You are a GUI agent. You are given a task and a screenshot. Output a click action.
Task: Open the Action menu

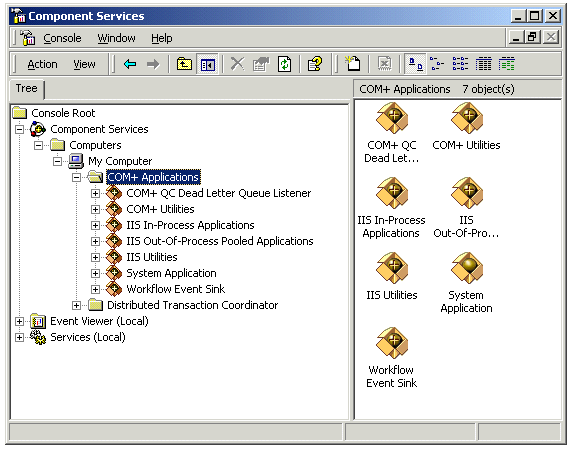tap(42, 64)
